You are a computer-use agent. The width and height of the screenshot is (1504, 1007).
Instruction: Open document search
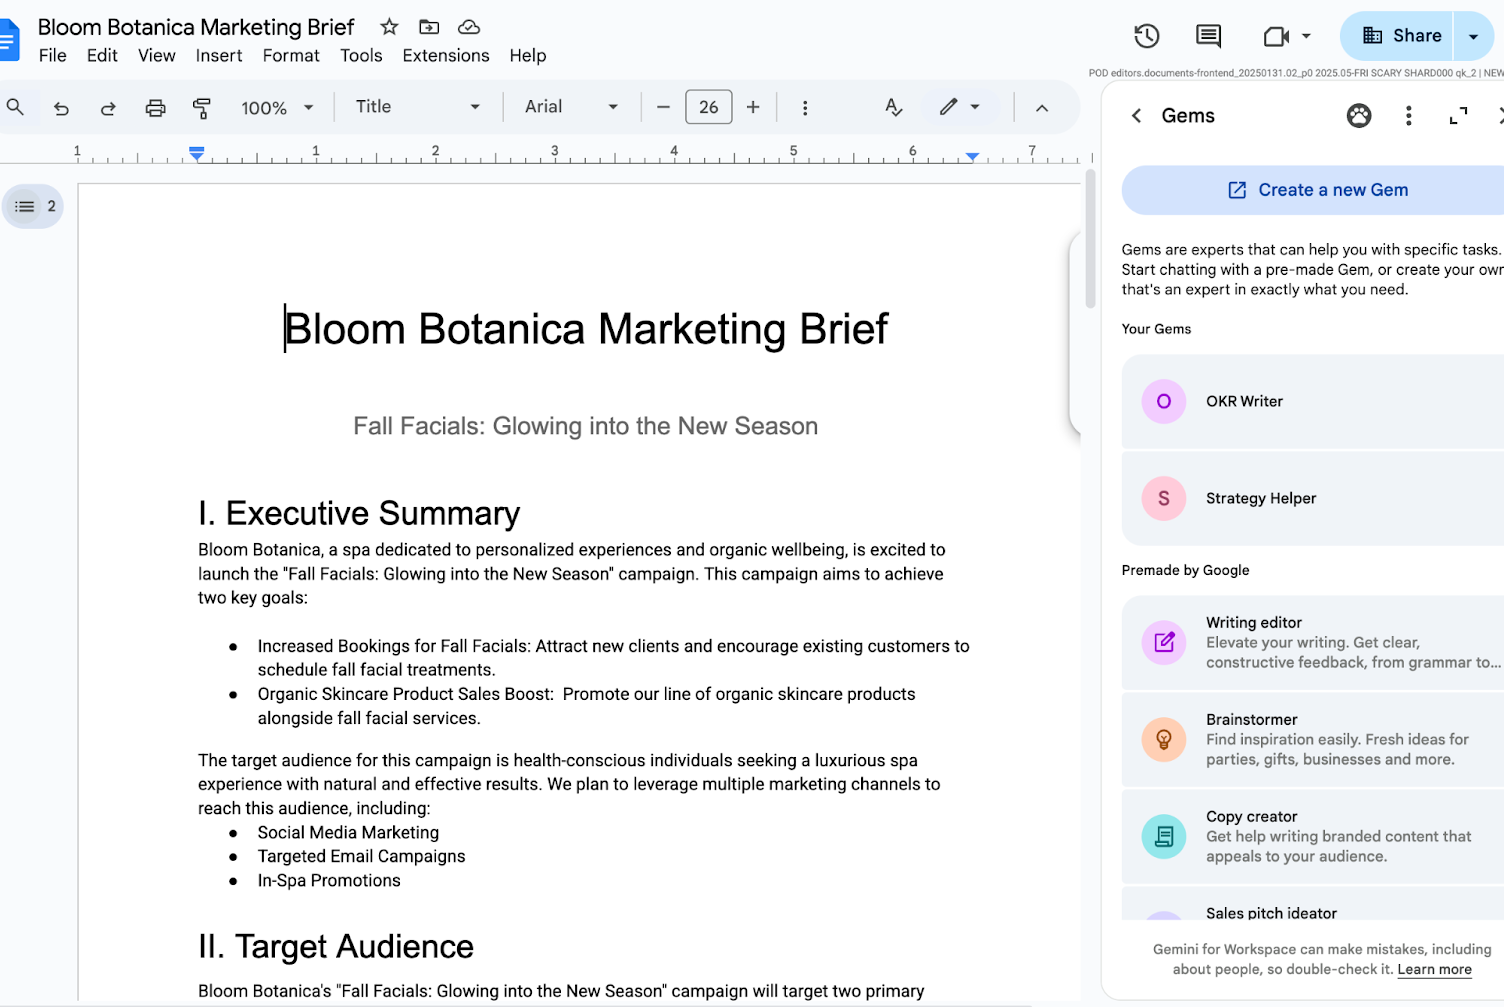(x=16, y=107)
